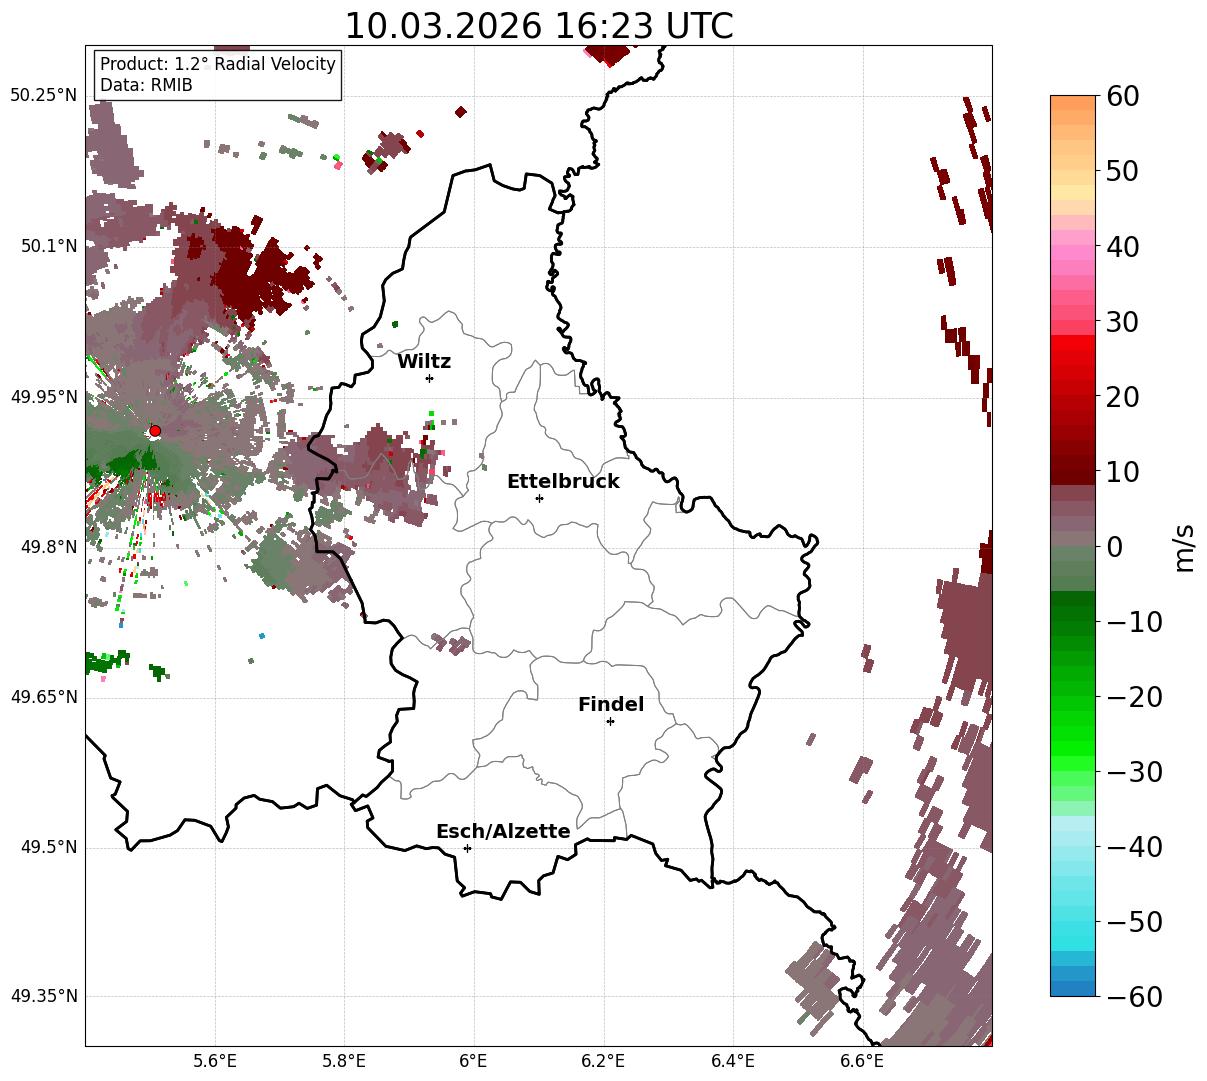
Task: Click the Findel label
Action: point(611,704)
